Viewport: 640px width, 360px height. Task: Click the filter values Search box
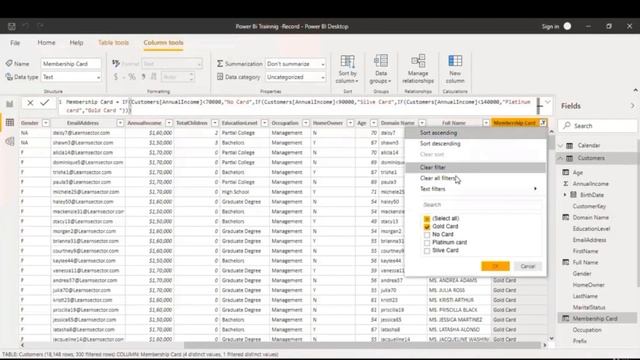point(482,204)
